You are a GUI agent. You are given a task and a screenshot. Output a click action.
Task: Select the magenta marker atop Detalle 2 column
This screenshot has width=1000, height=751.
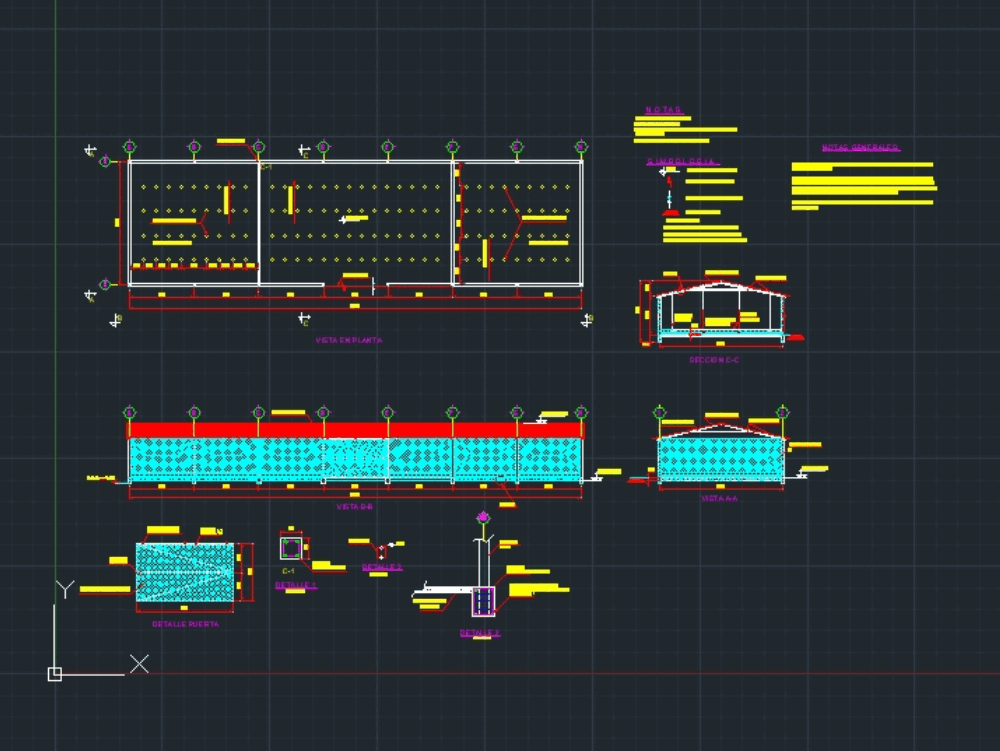coord(485,517)
